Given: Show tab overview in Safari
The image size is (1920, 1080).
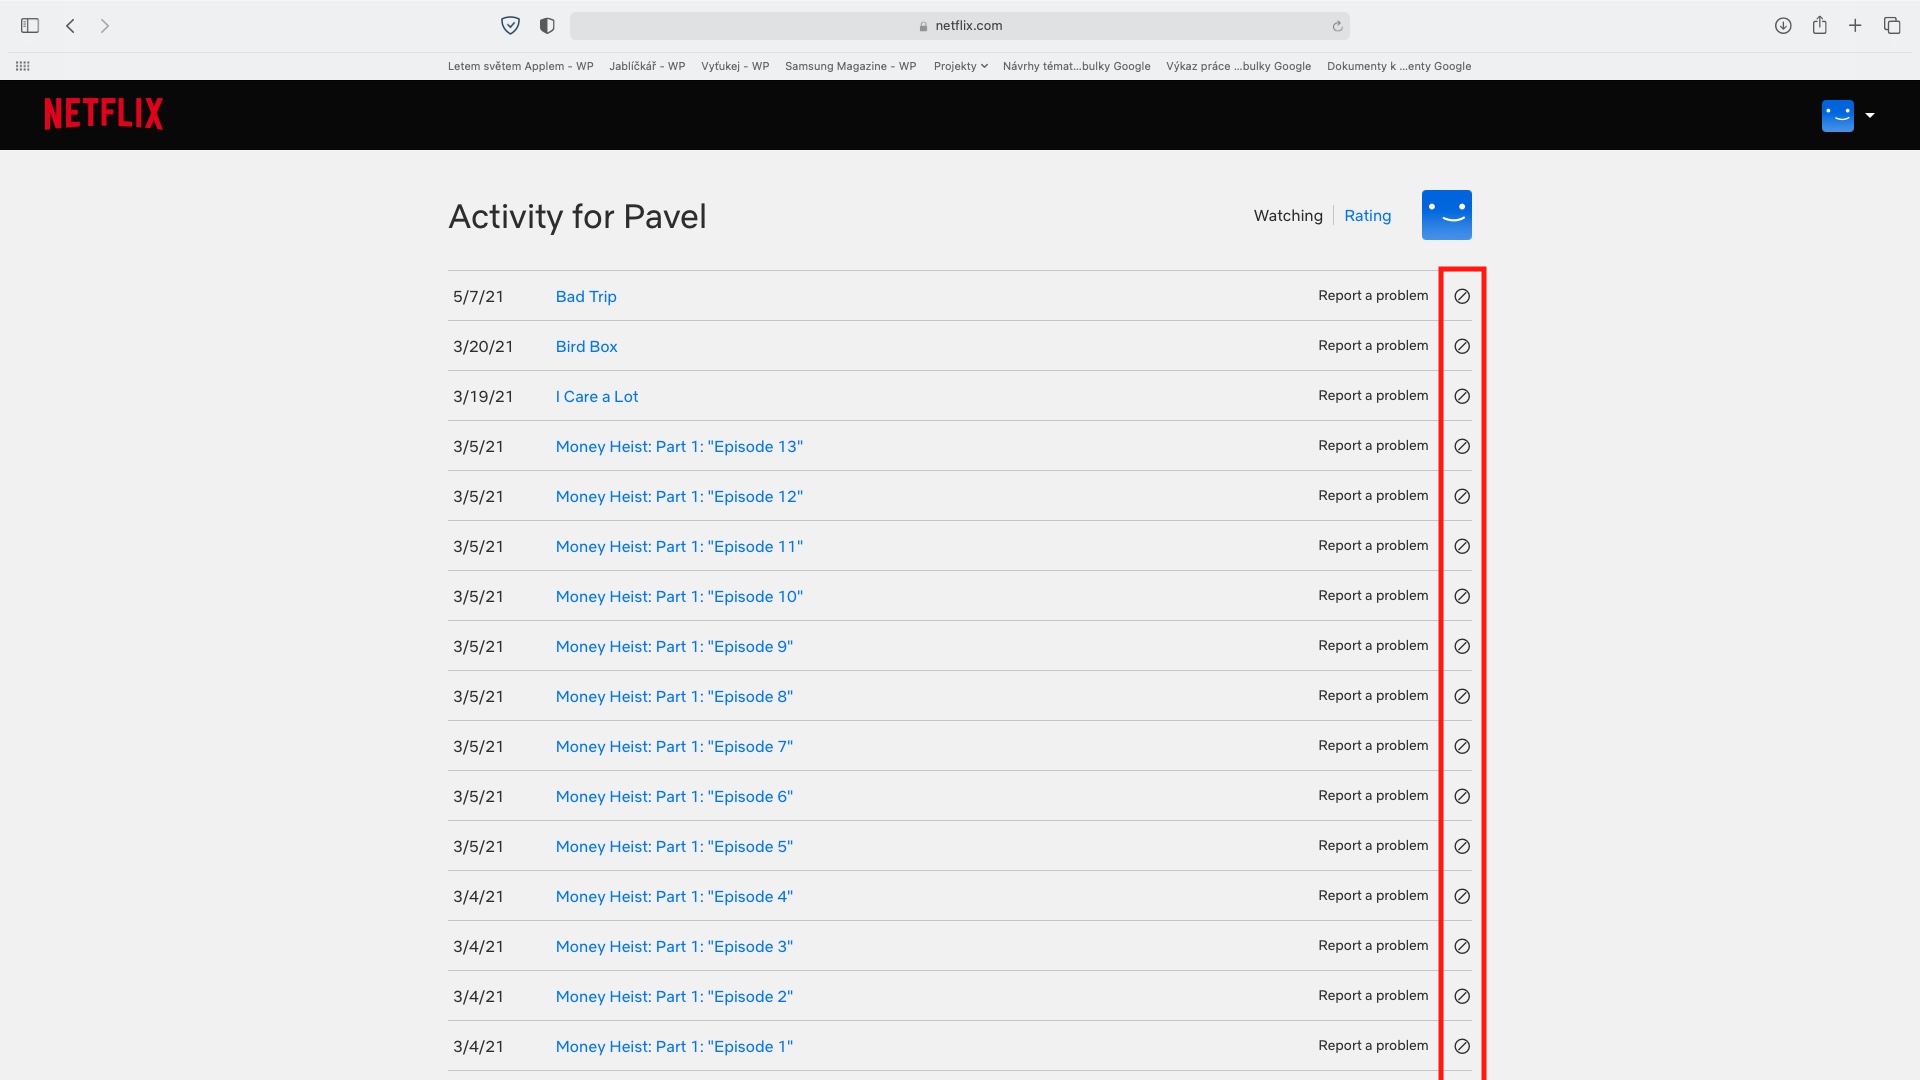Looking at the screenshot, I should click(x=1891, y=26).
